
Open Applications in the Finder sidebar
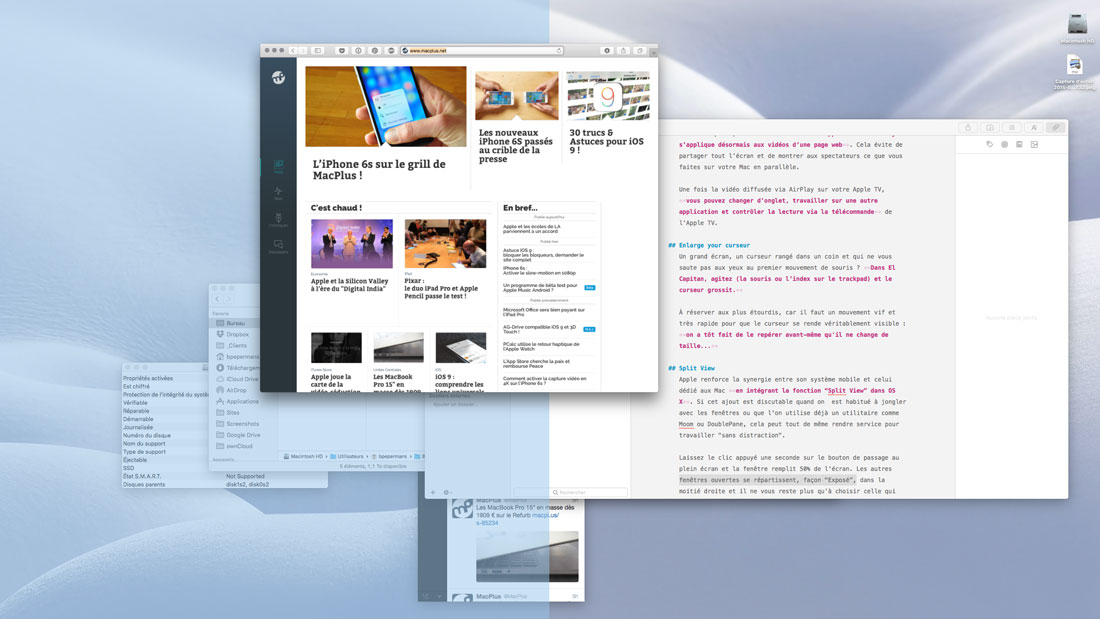(x=242, y=401)
